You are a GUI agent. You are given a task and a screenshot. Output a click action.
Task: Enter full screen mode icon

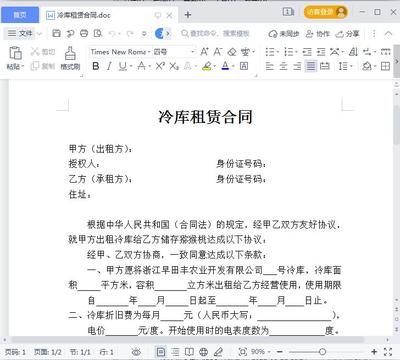(x=388, y=352)
